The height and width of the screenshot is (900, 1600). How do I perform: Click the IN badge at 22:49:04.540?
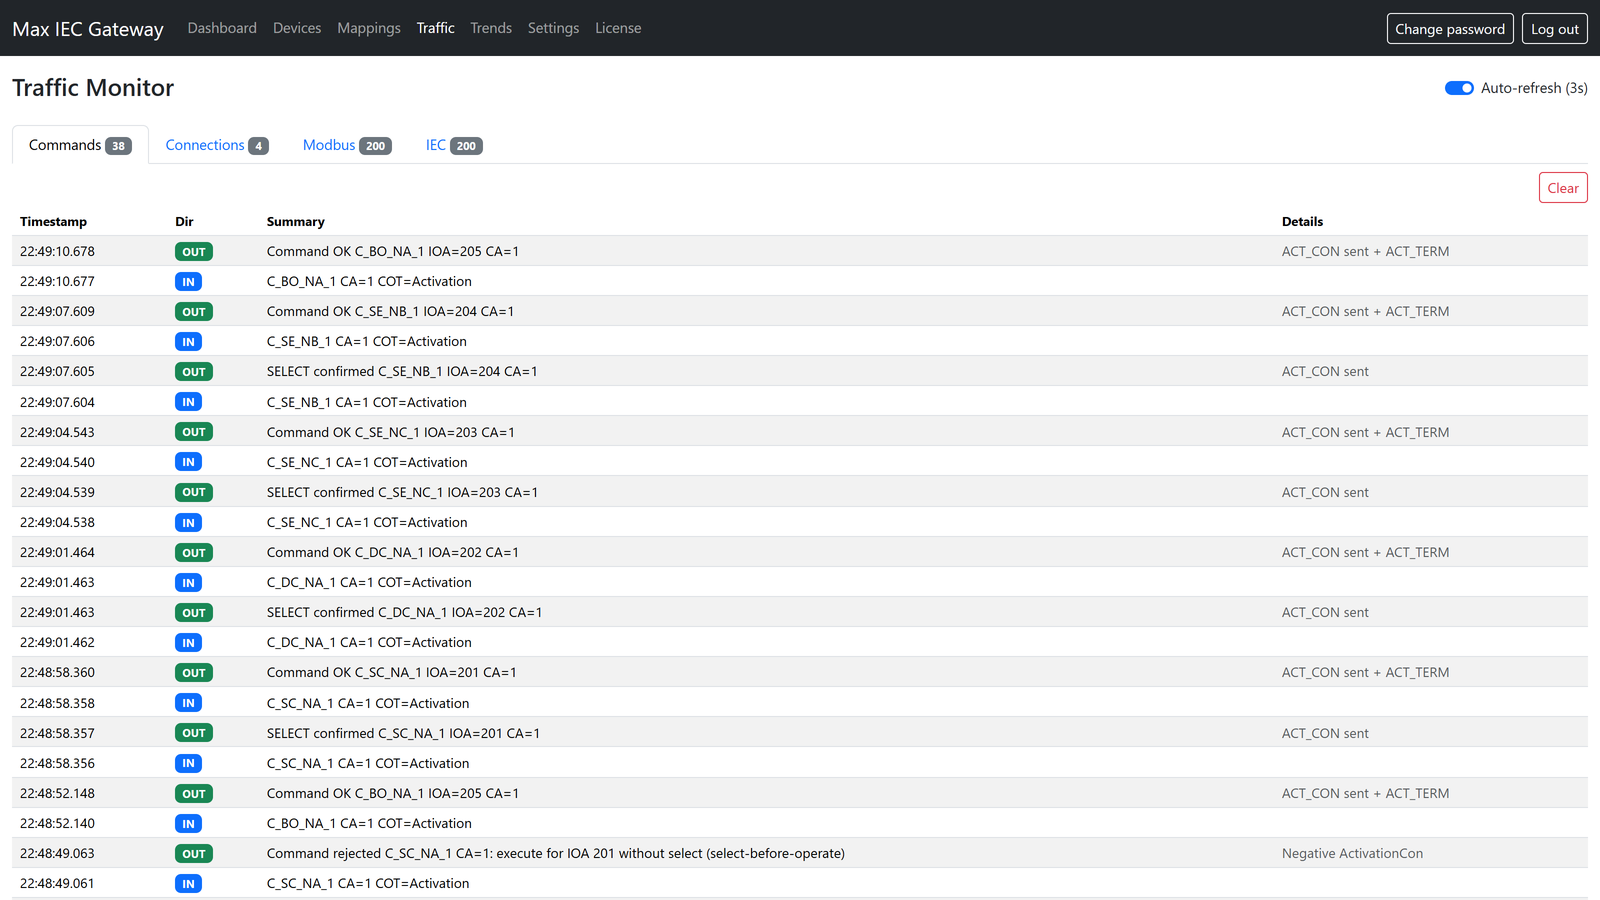[188, 462]
